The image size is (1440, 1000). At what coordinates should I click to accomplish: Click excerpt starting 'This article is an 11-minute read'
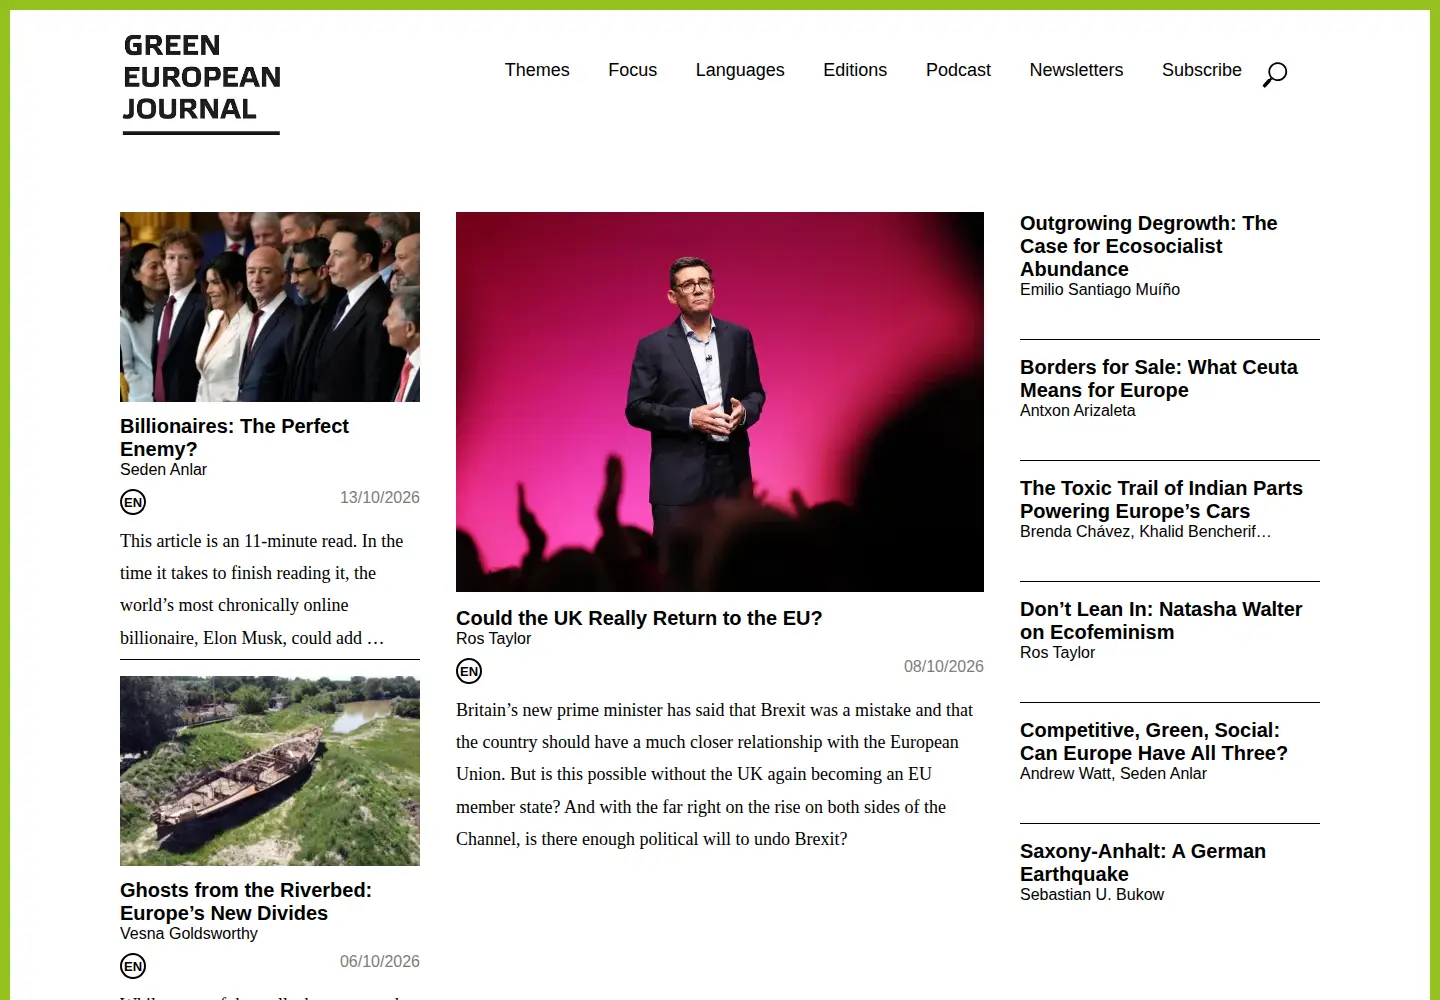262,589
